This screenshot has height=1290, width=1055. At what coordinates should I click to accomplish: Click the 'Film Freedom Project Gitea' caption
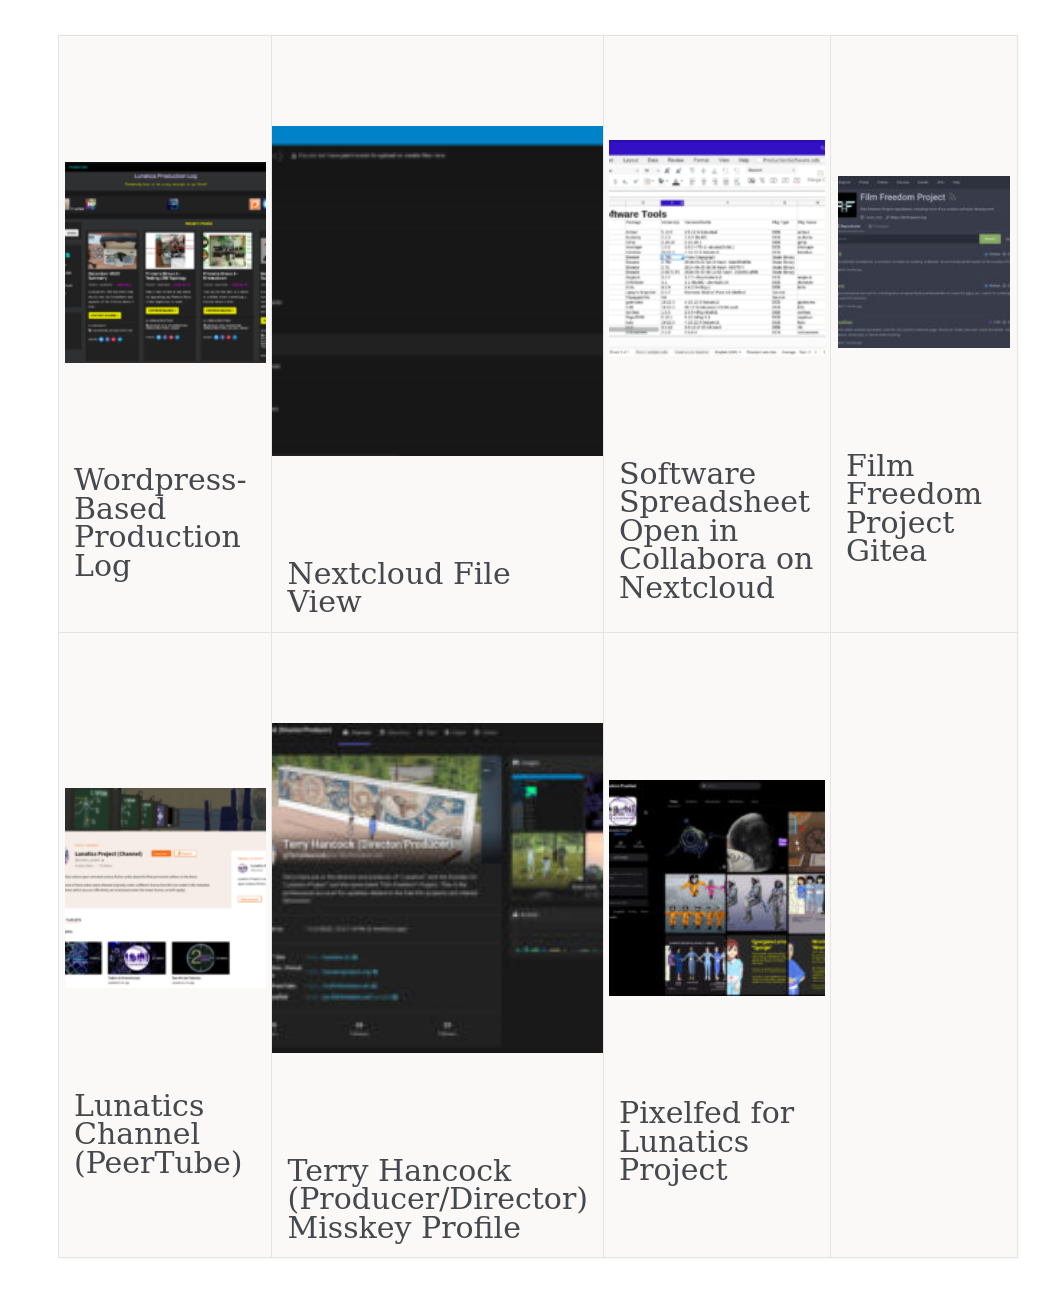(x=912, y=509)
